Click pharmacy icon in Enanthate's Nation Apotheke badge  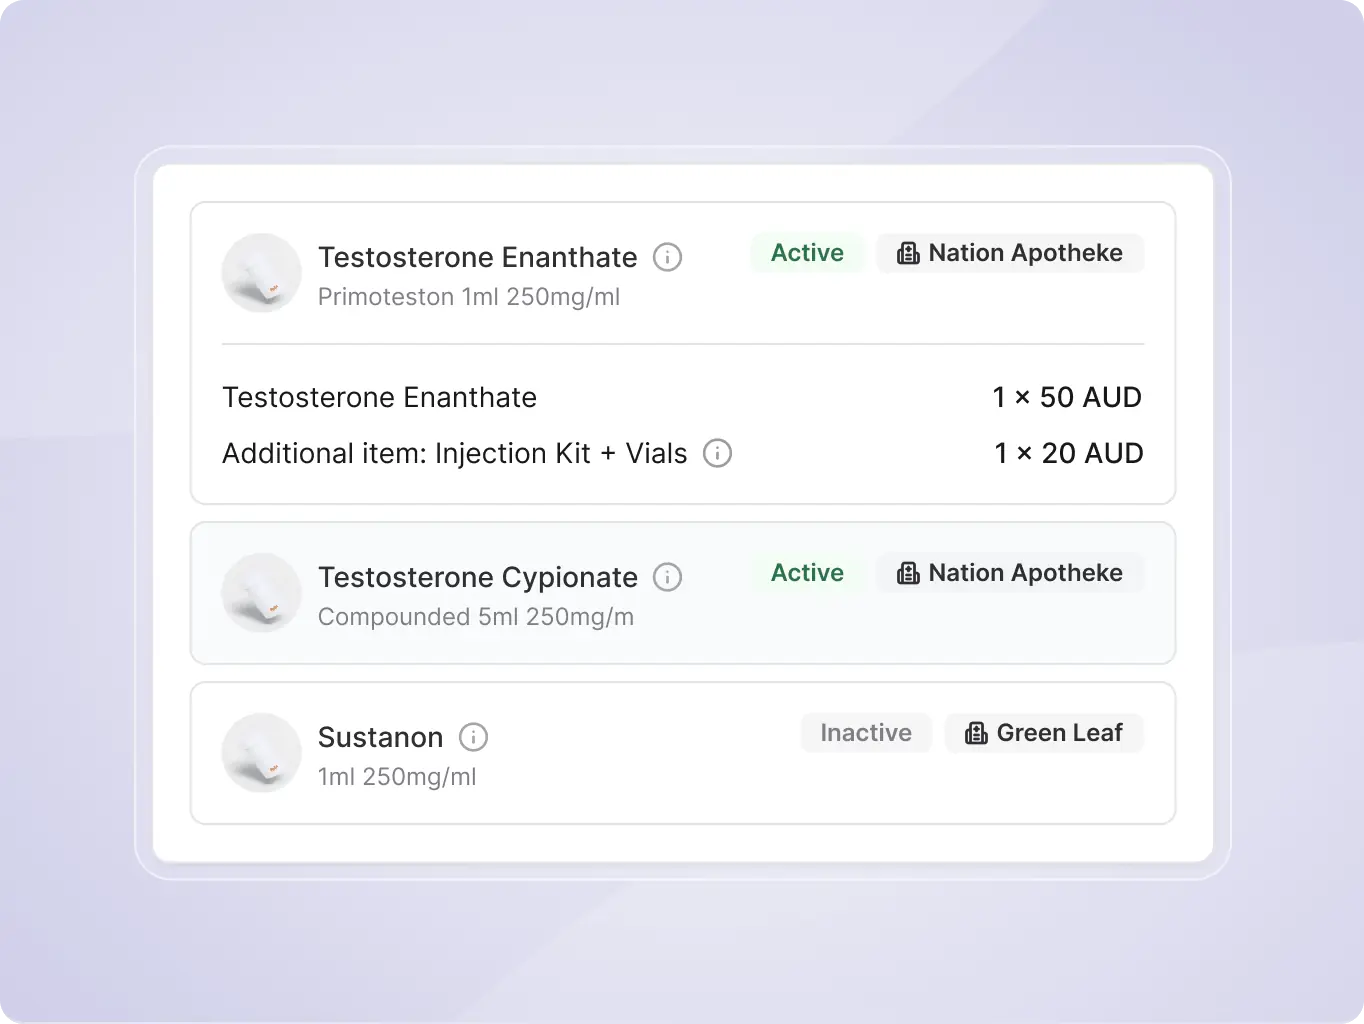pos(908,254)
